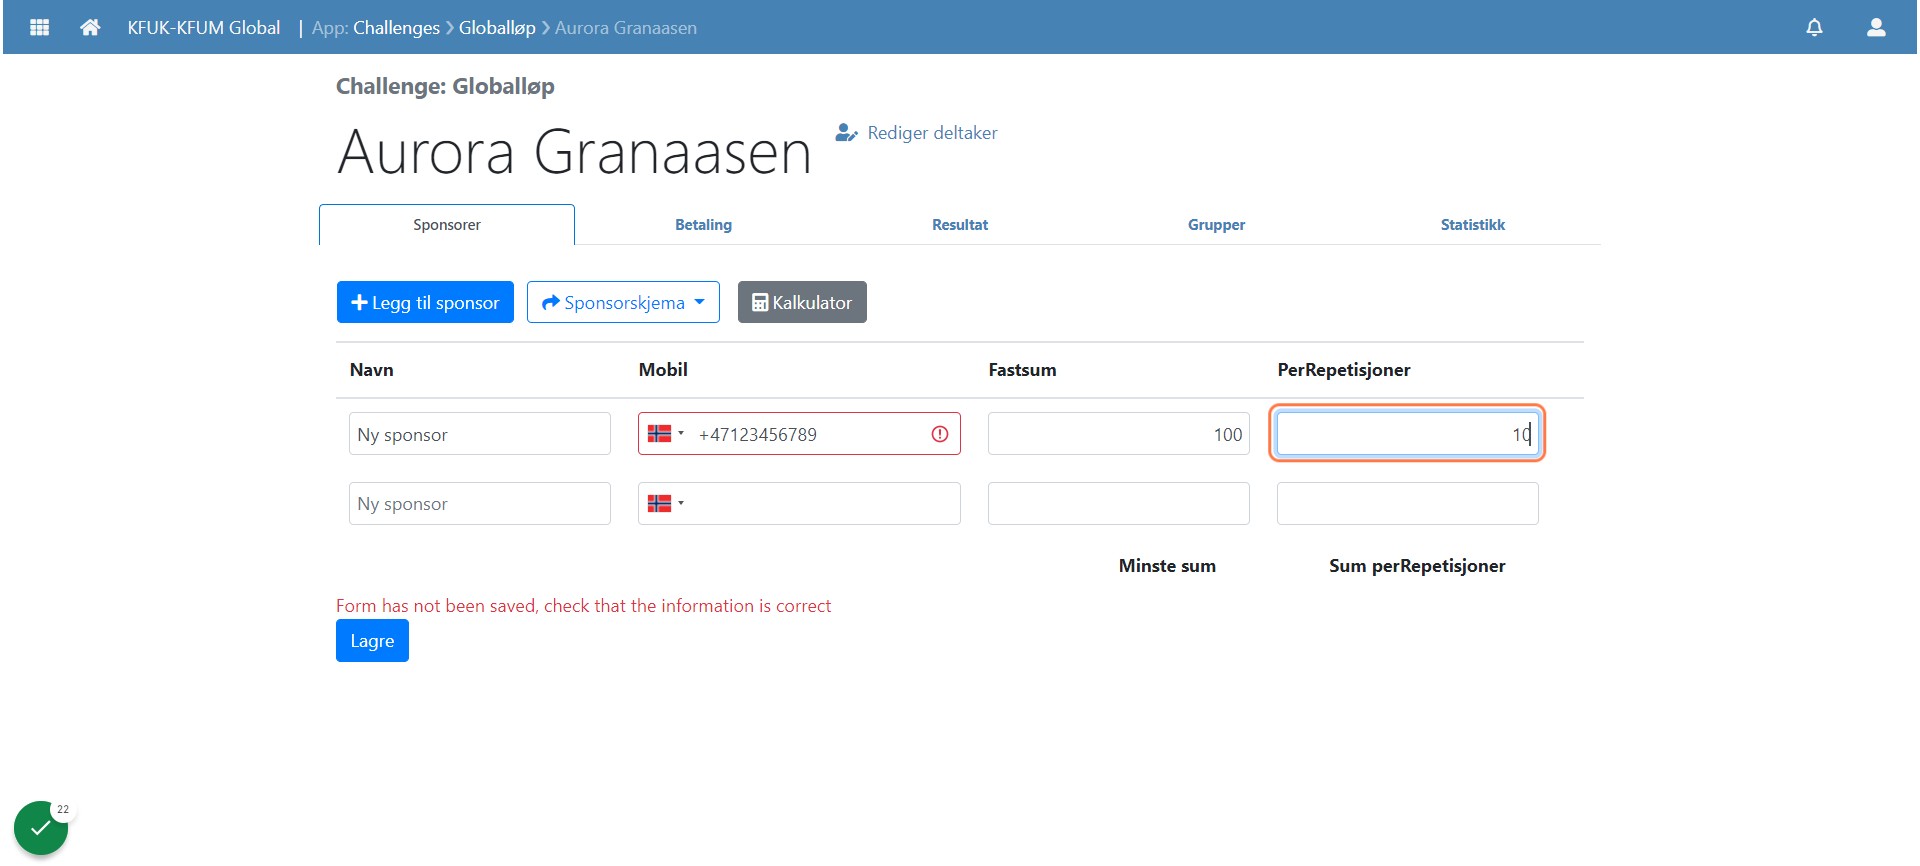Switch to the Sponsorer tab
This screenshot has height=866, width=1920.
pos(447,225)
